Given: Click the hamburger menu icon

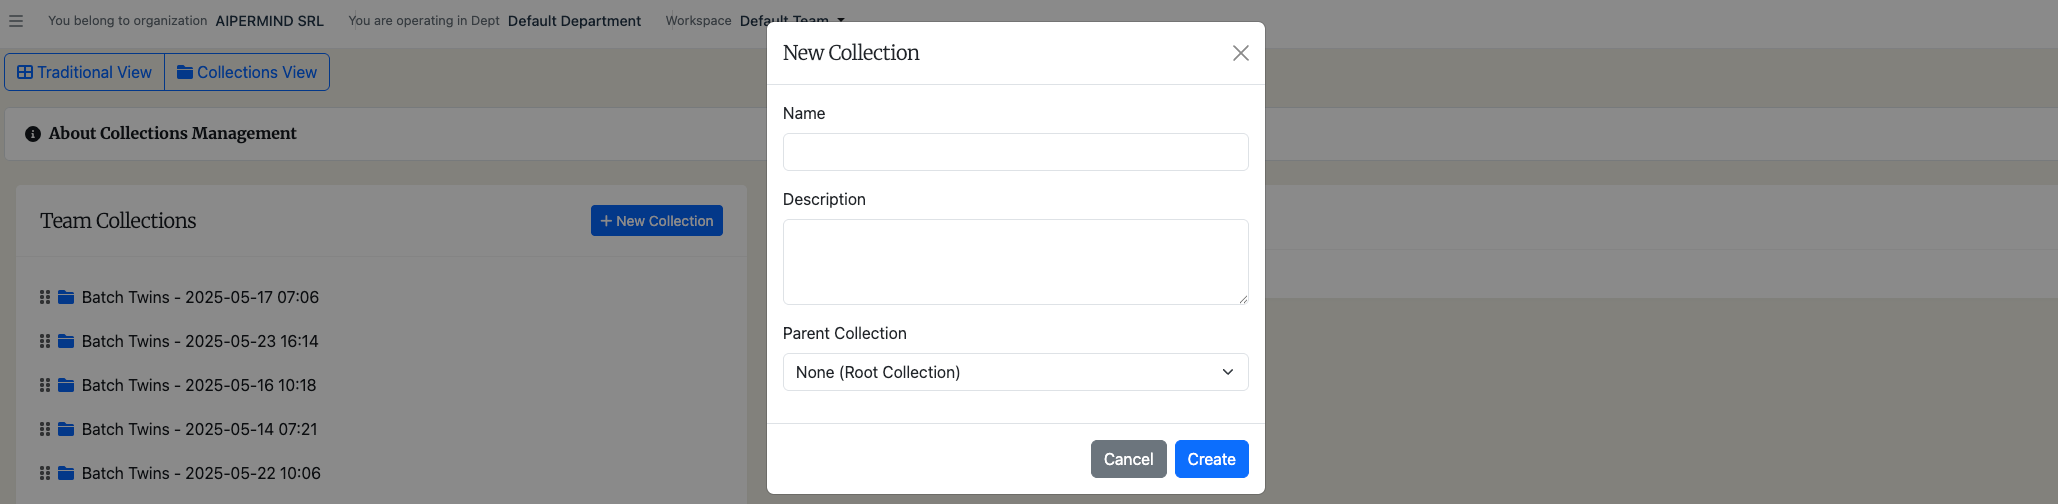Looking at the screenshot, I should [16, 21].
